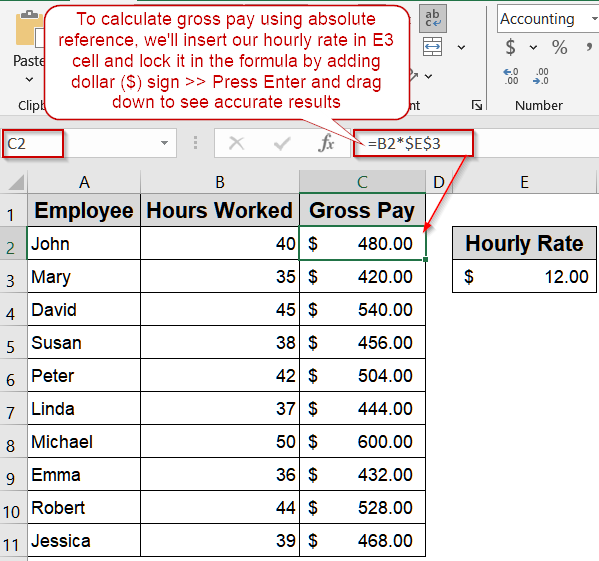
Task: Click the Merge & Center icon
Action: 433,47
